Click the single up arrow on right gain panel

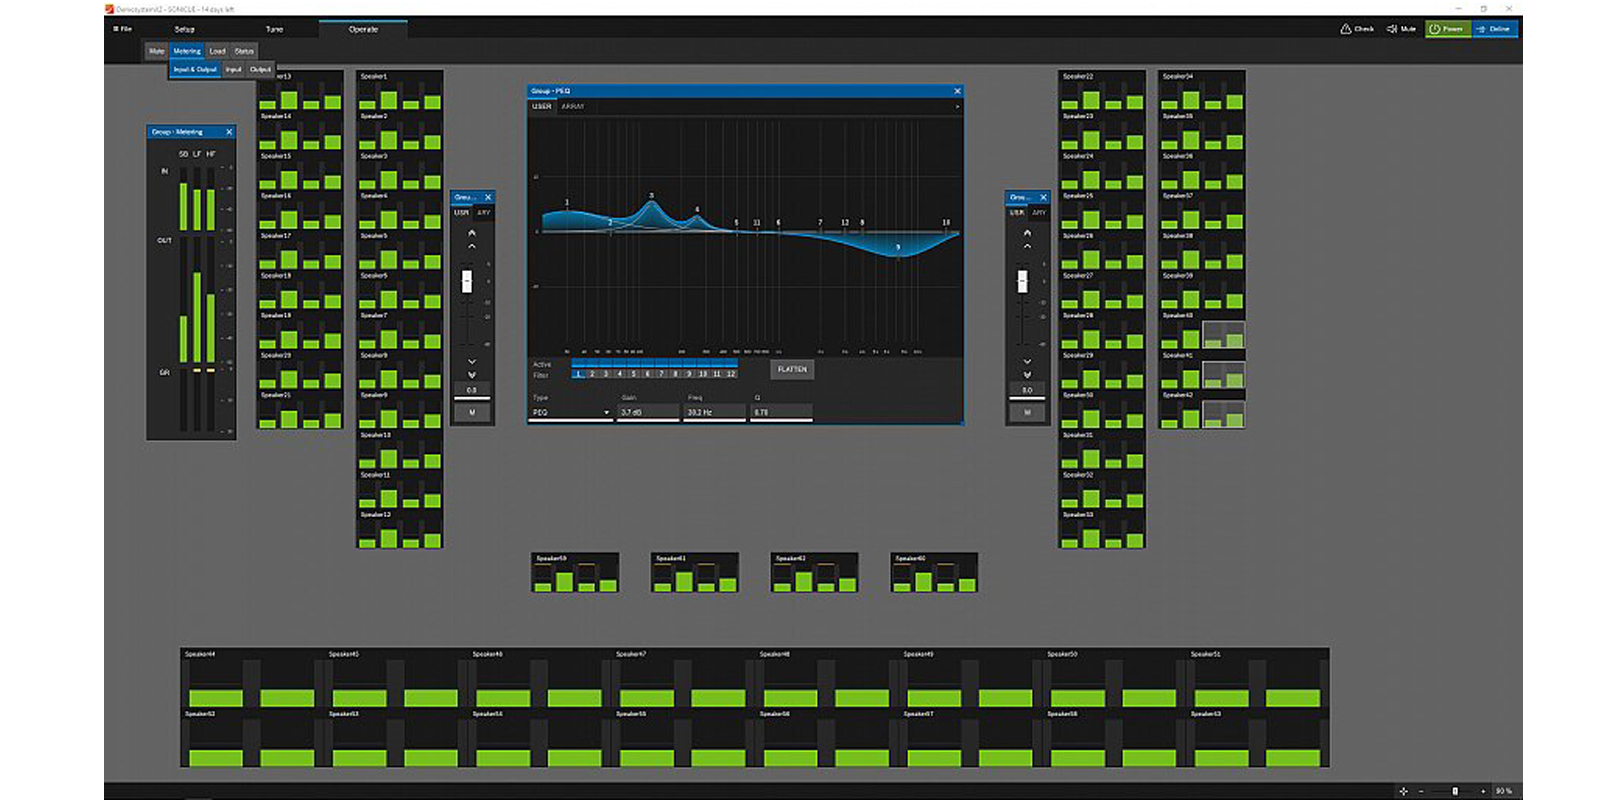tap(1027, 246)
